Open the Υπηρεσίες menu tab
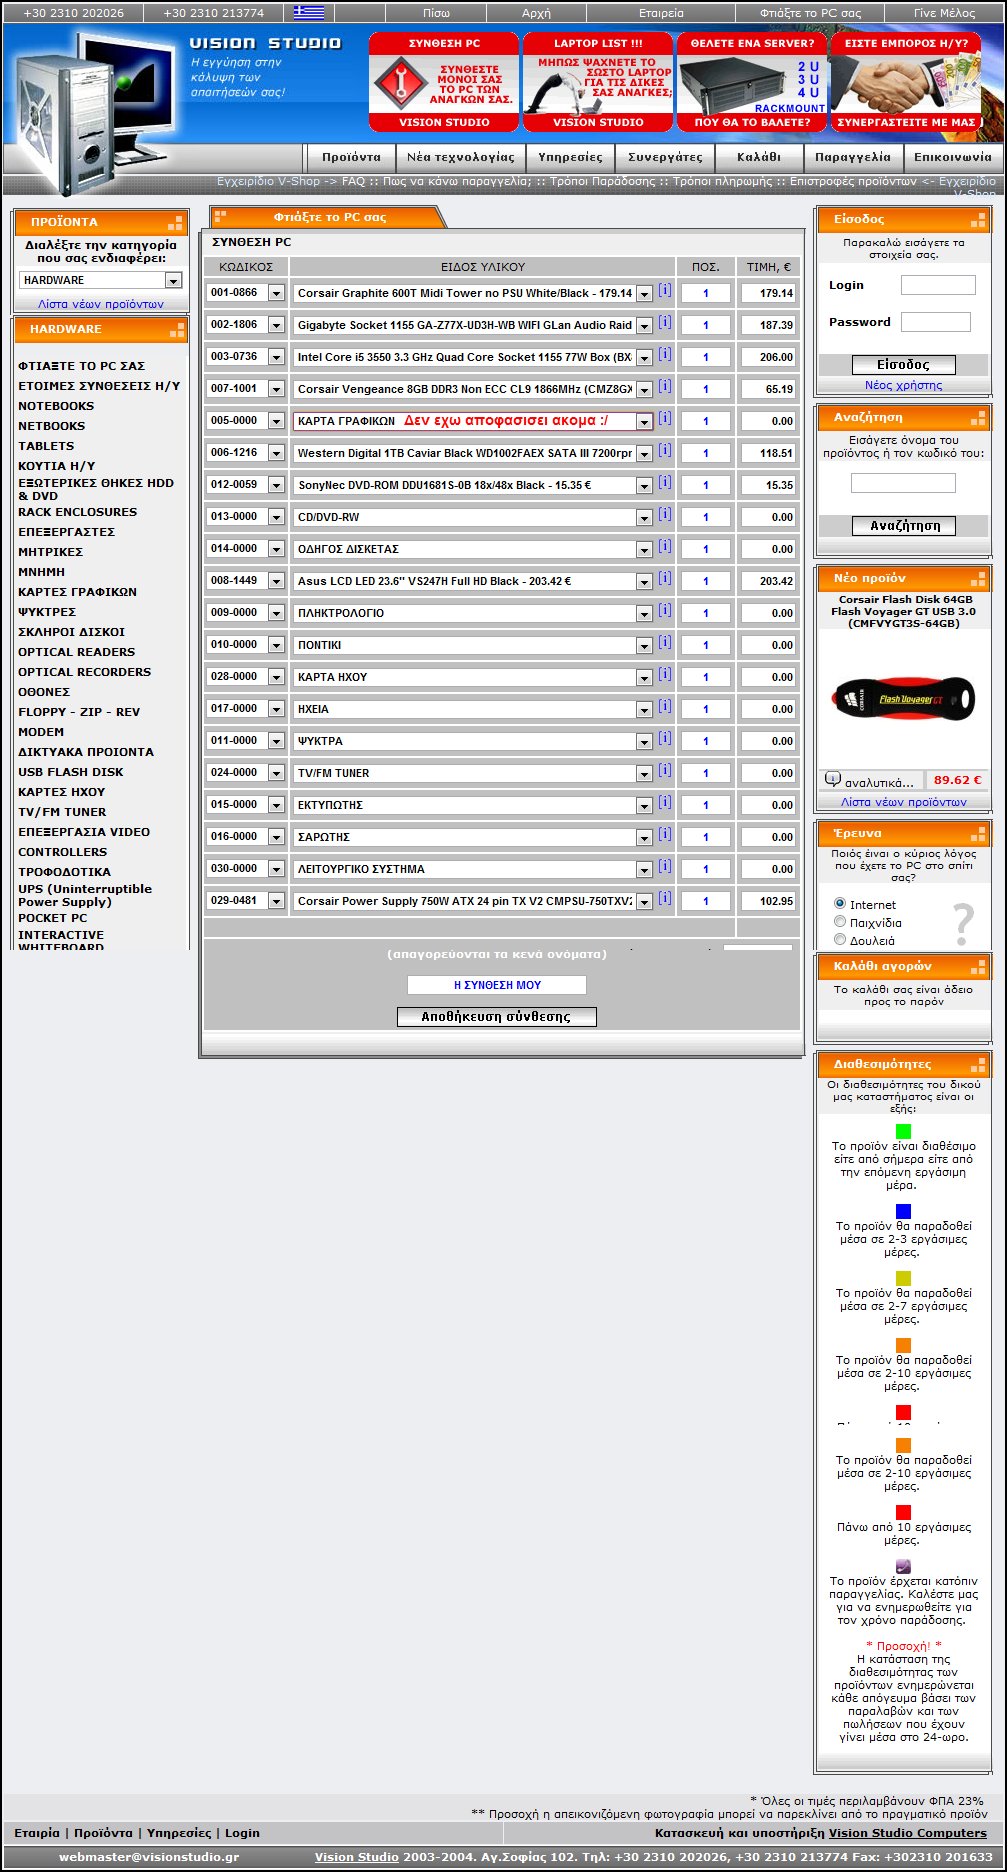1007x1872 pixels. (x=570, y=157)
